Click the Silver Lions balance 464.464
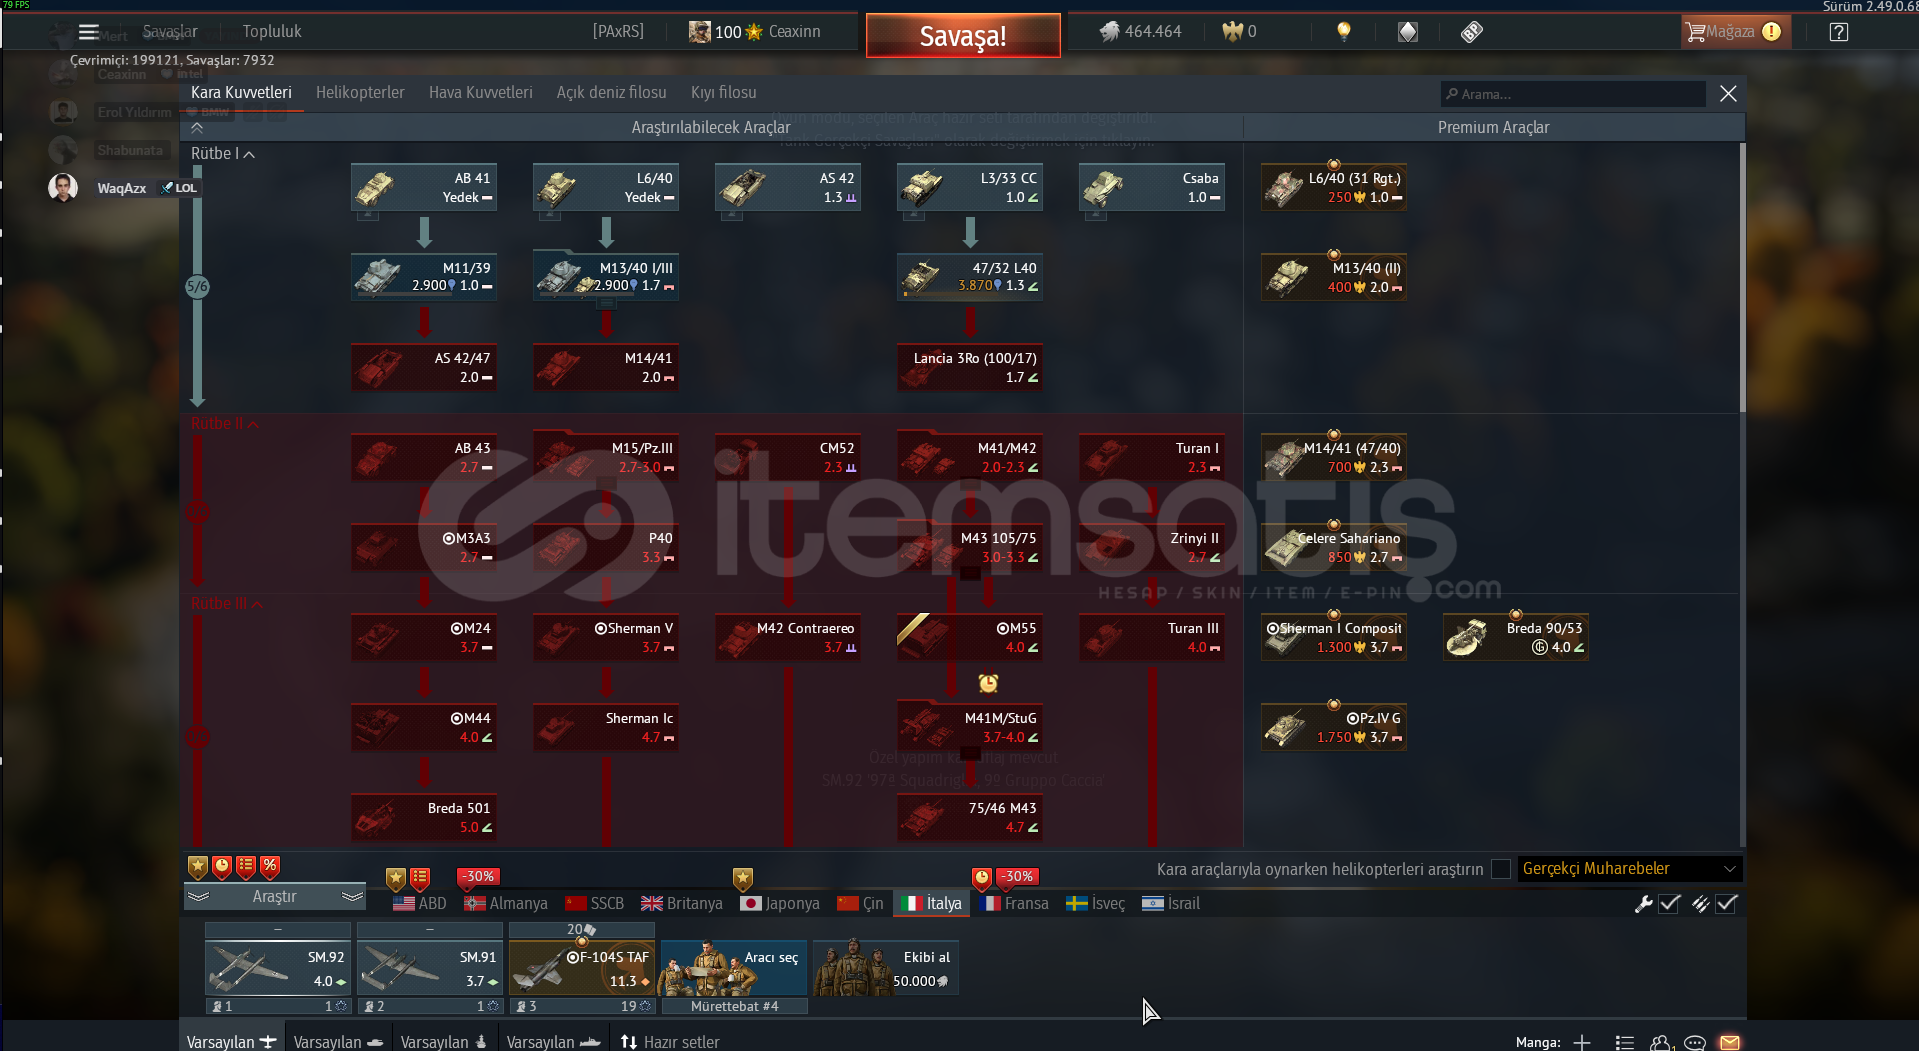Screen dimensions: 1919x1051 coord(1140,32)
